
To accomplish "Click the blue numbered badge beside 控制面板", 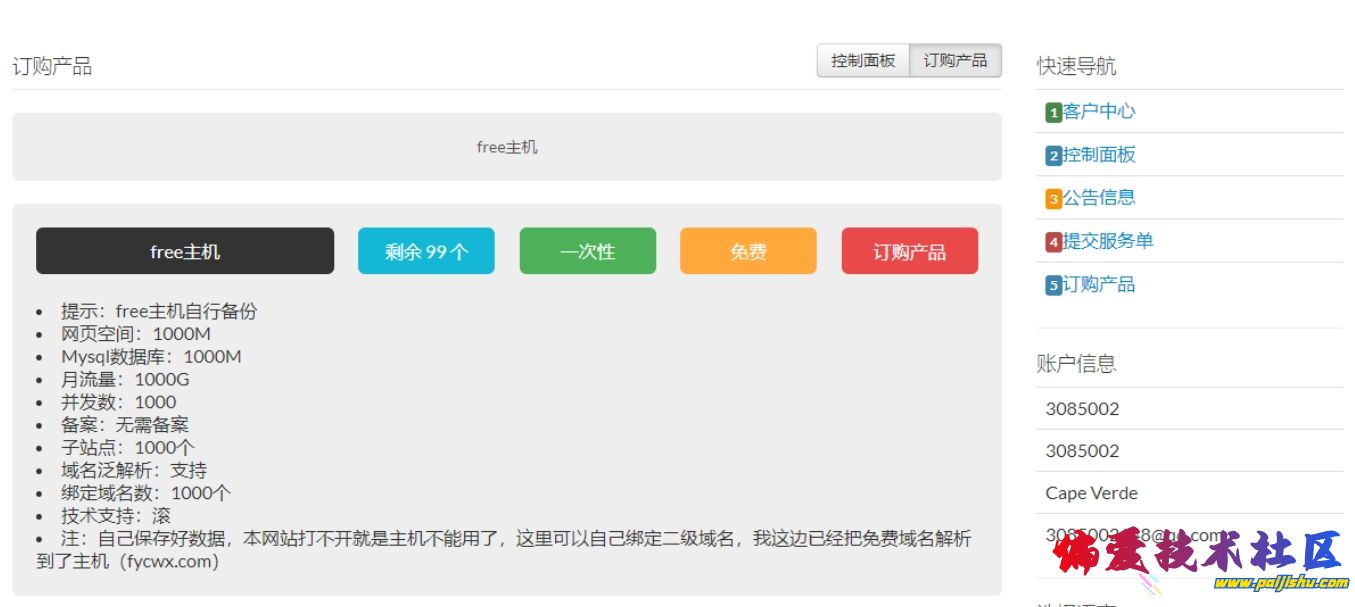I will (1052, 155).
